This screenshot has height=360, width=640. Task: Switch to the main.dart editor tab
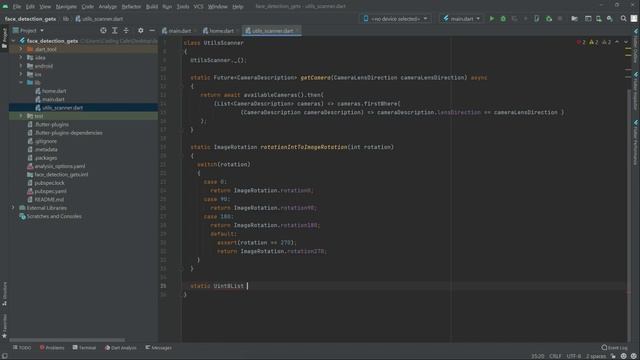tap(177, 31)
